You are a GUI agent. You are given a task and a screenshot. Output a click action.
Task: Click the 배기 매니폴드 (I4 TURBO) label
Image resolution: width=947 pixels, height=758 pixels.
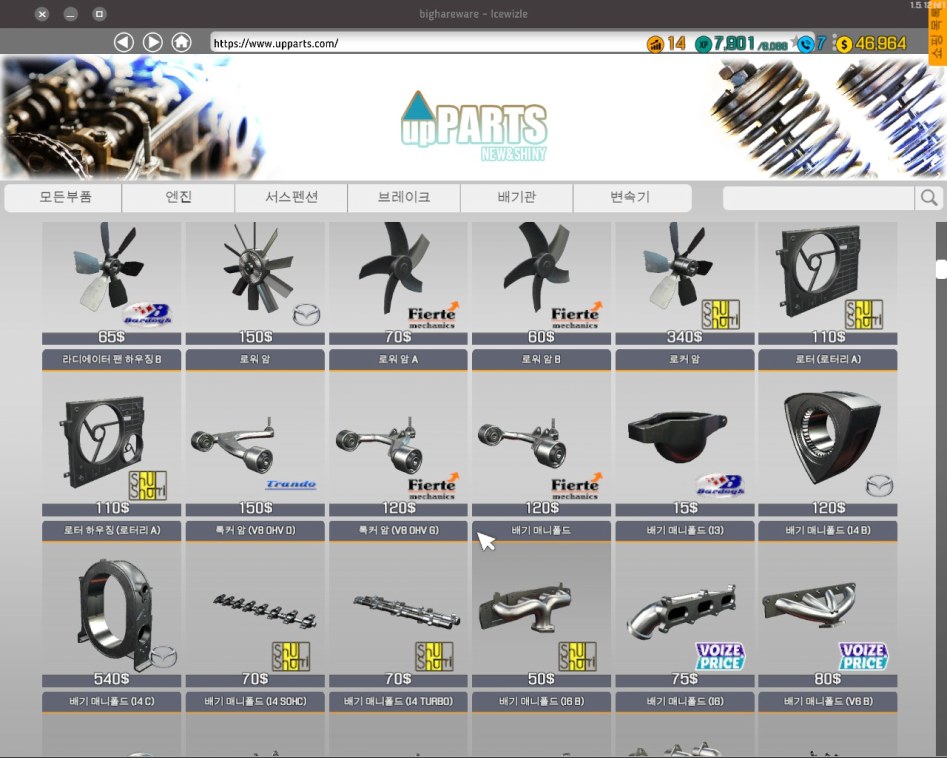tap(398, 701)
